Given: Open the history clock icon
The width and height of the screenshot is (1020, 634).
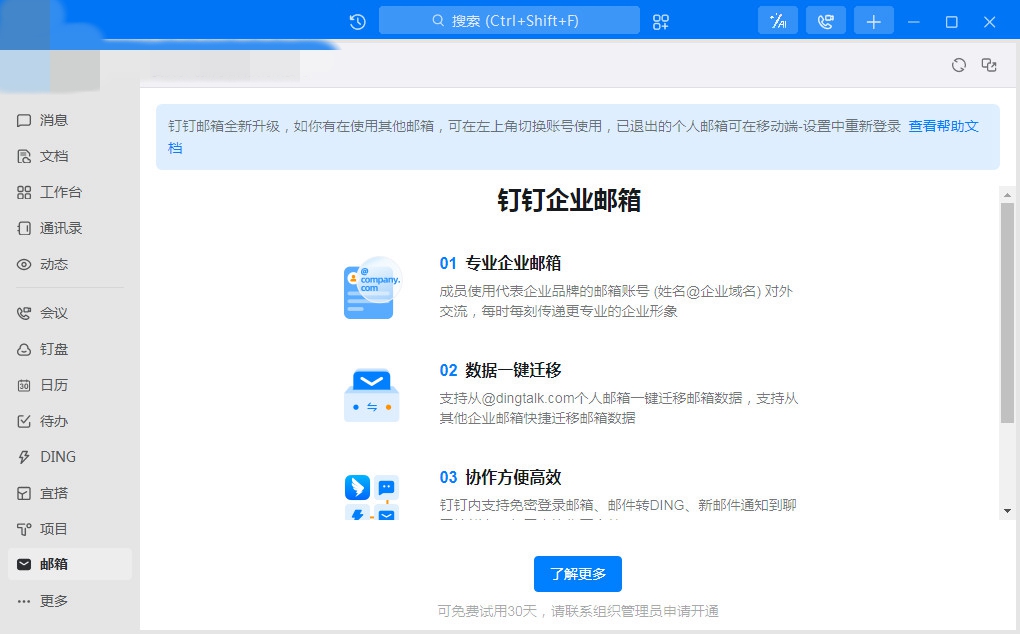Looking at the screenshot, I should [357, 21].
